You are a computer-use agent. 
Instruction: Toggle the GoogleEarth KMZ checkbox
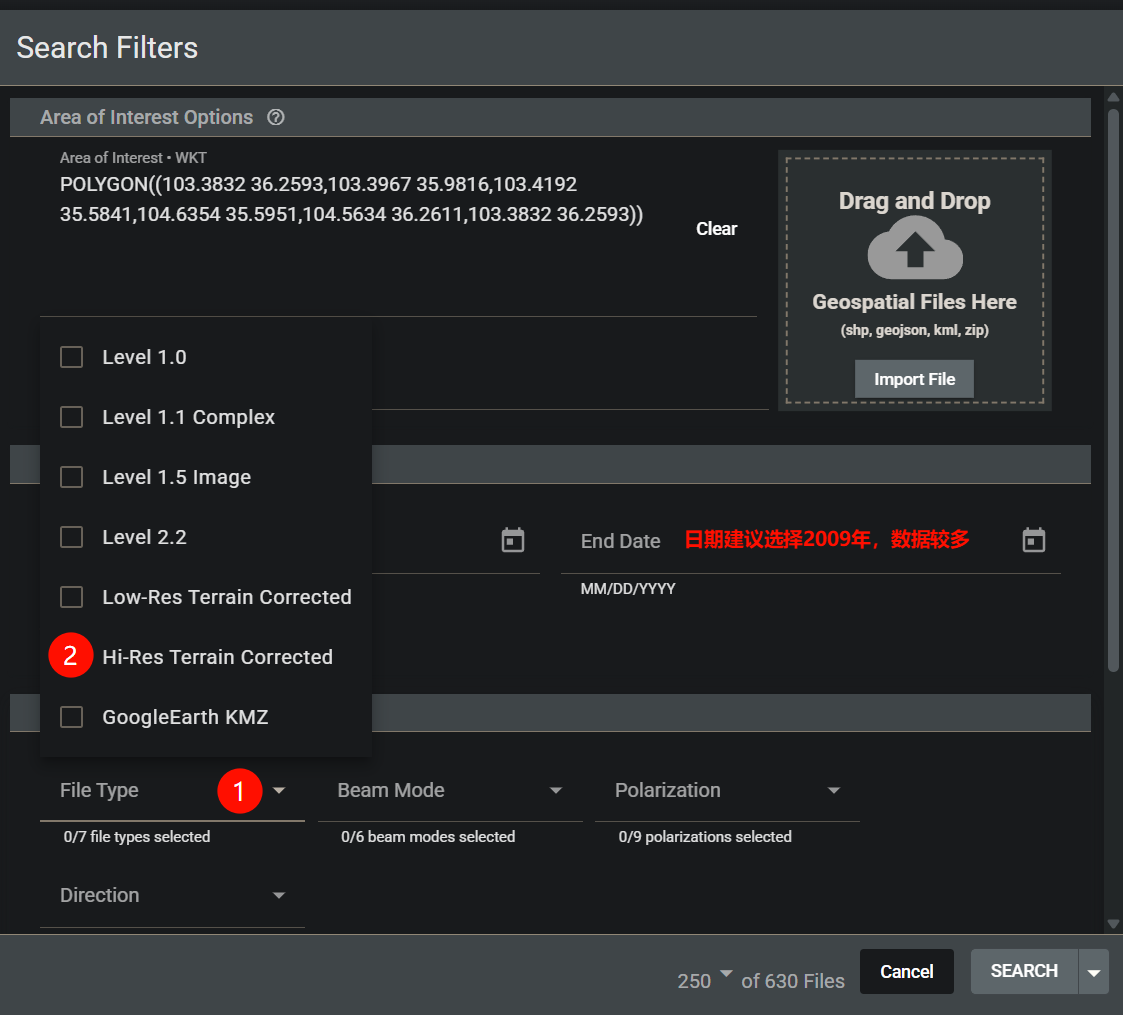click(72, 717)
